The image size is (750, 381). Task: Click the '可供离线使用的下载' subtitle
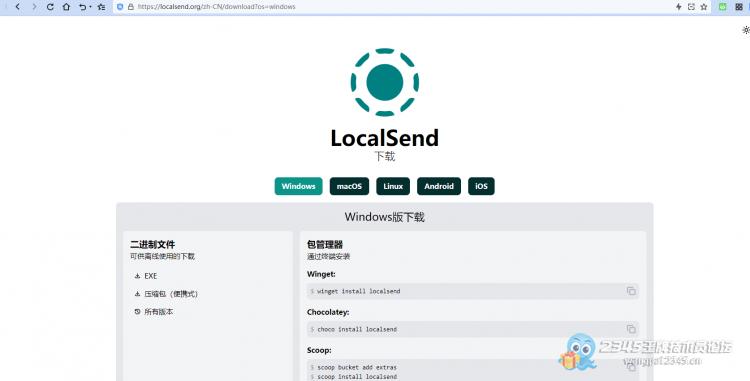coord(162,257)
